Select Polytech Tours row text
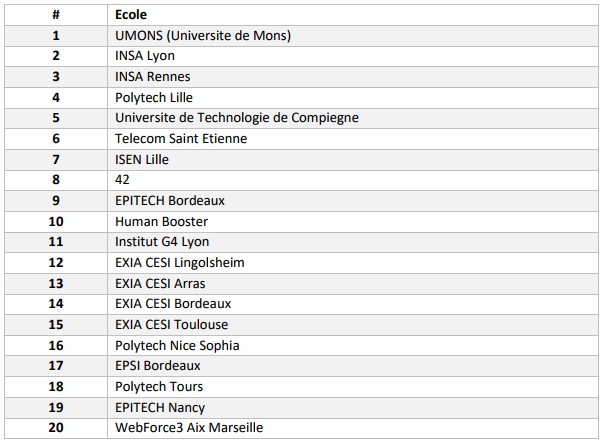The image size is (606, 443). [159, 387]
